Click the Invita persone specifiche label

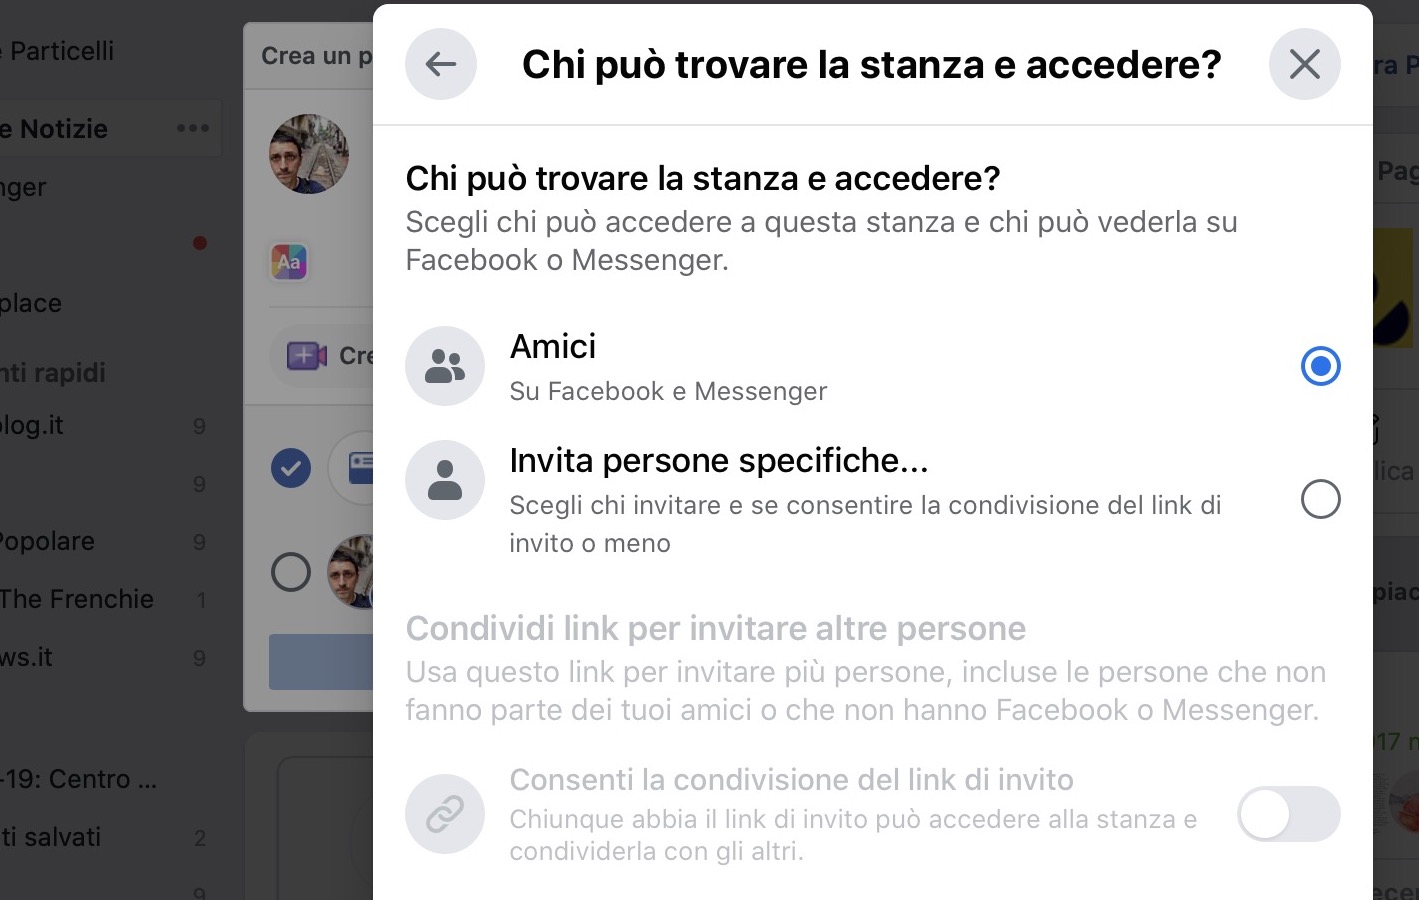(x=719, y=460)
